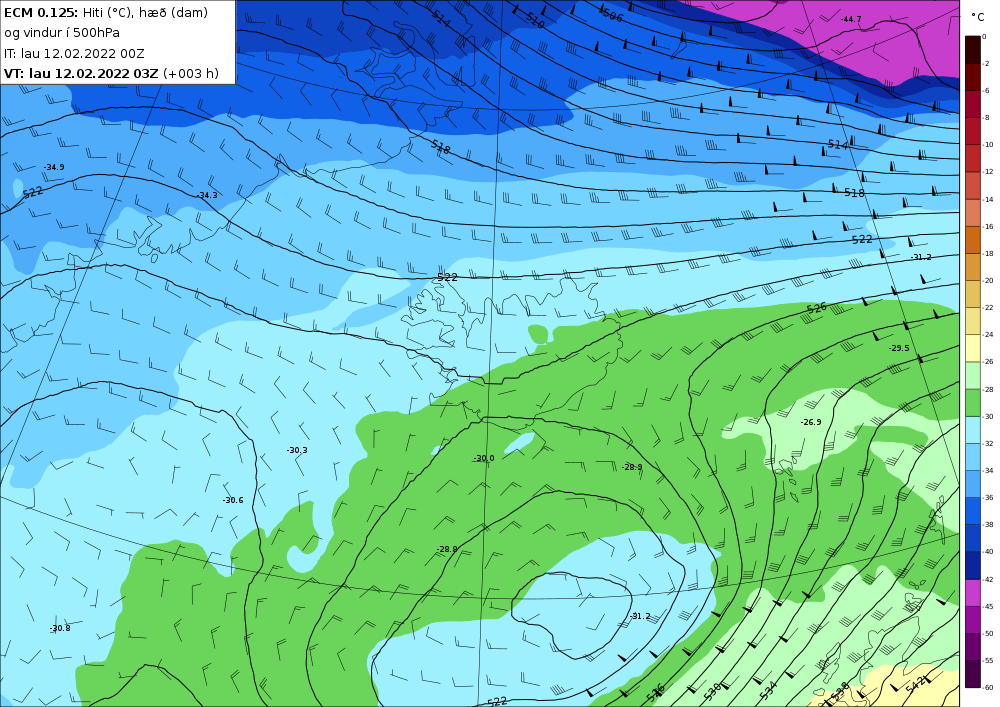Click the light cyan legend swatch between -30 and -32
This screenshot has width=1000, height=707.
pyautogui.click(x=973, y=430)
